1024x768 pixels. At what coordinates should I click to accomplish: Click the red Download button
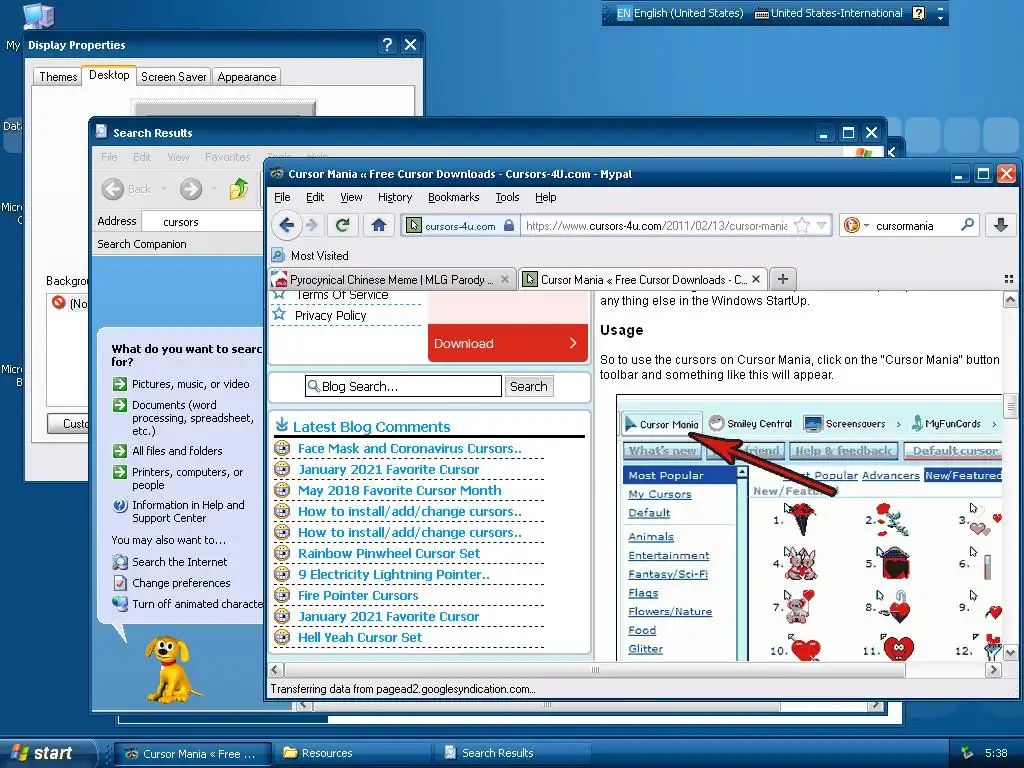tap(507, 343)
